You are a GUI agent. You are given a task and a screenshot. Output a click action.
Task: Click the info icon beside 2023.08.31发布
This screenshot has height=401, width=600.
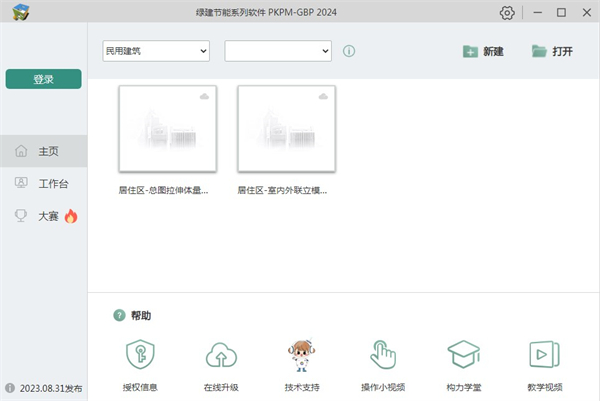coord(10,388)
